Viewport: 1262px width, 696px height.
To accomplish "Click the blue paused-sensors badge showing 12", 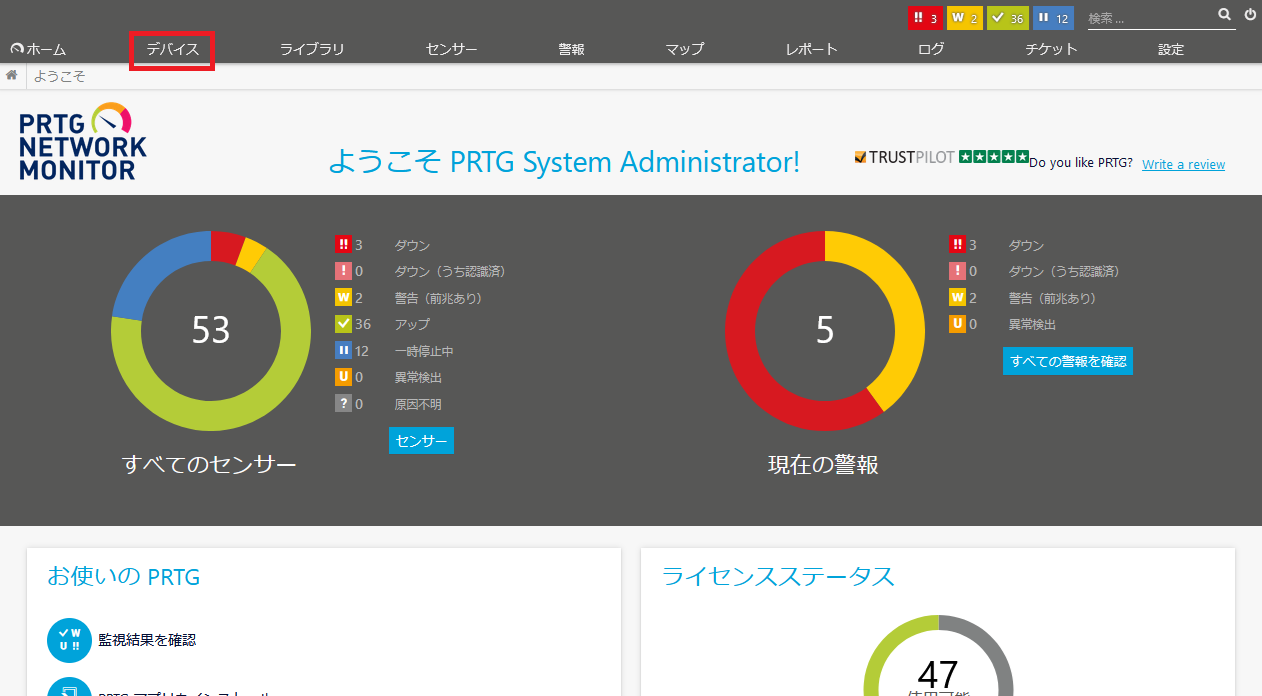I will (1053, 18).
